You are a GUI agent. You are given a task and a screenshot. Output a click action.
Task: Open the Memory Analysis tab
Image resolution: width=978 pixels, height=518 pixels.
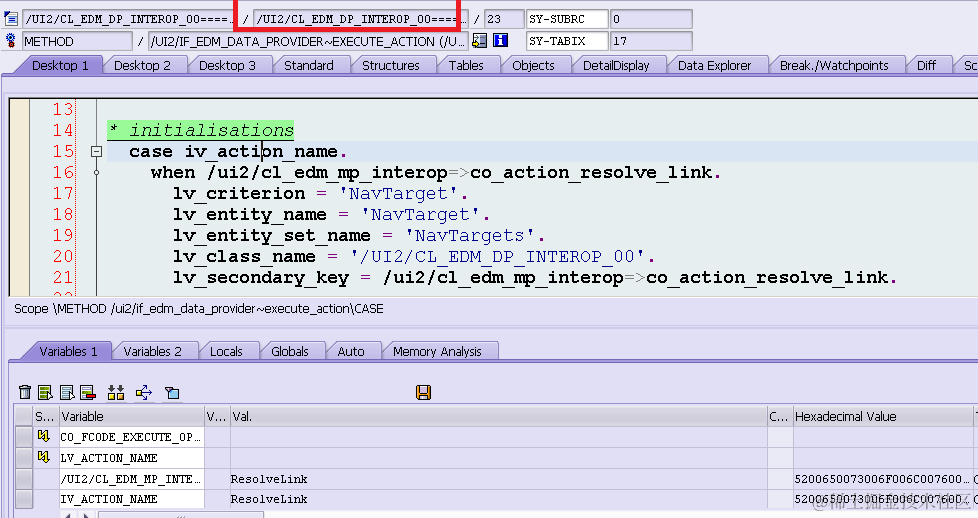(x=437, y=351)
